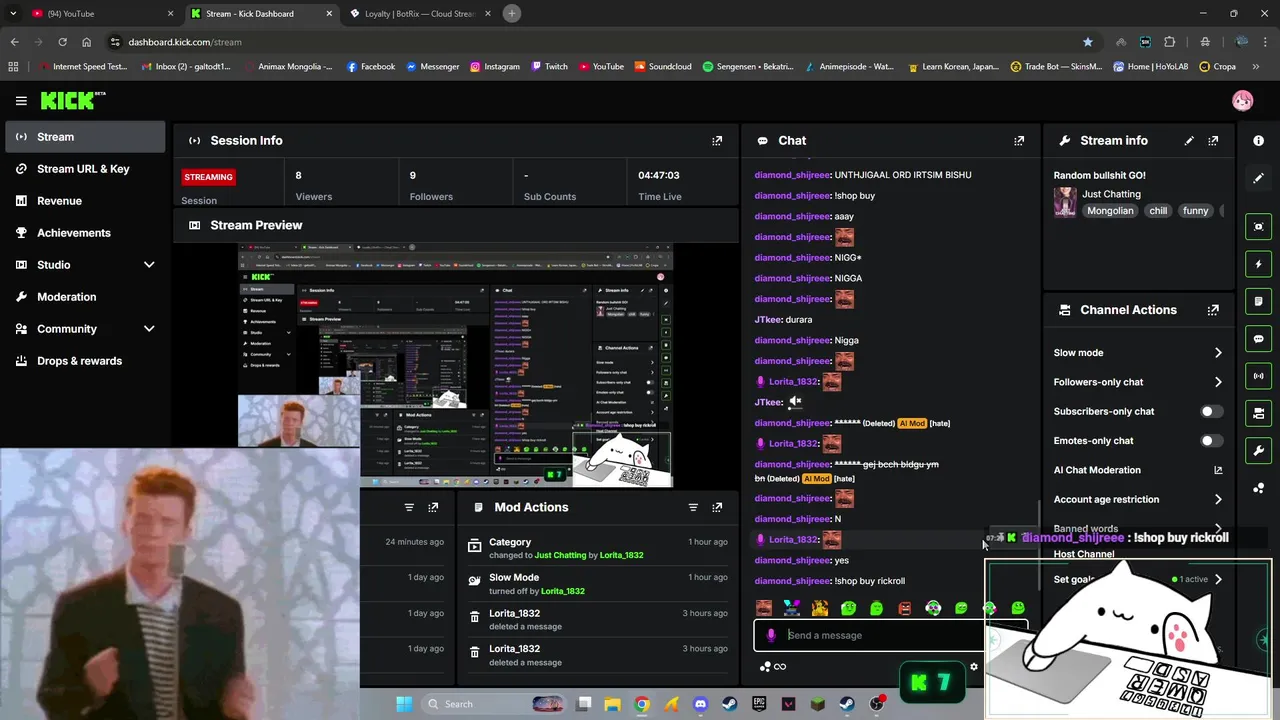Open chat settings gear below the message box
Image resolution: width=1280 pixels, height=720 pixels.
coord(974,667)
